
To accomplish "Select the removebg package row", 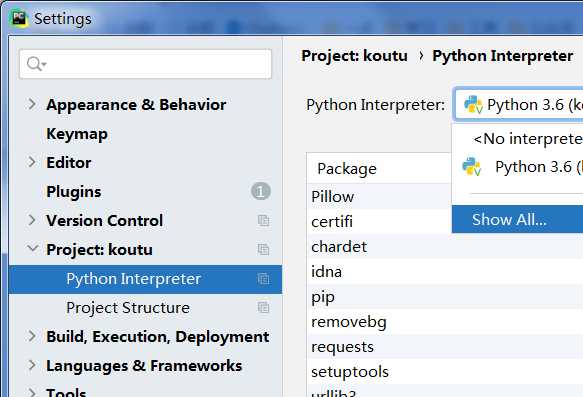I will (x=445, y=322).
